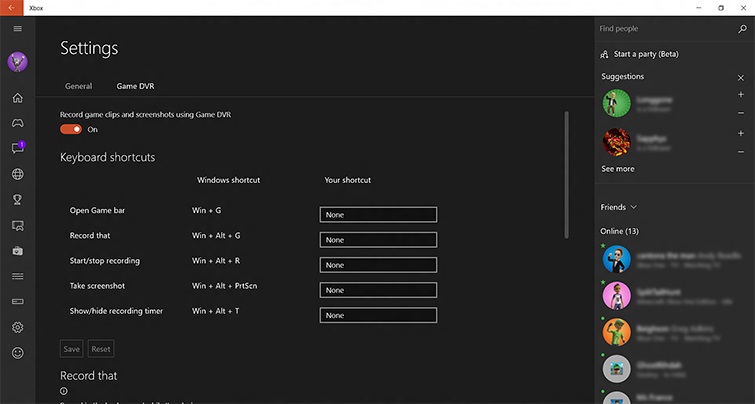Screen dimensions: 755x404
Task: Open the hamburger menu in sidebar
Action: [x=18, y=28]
